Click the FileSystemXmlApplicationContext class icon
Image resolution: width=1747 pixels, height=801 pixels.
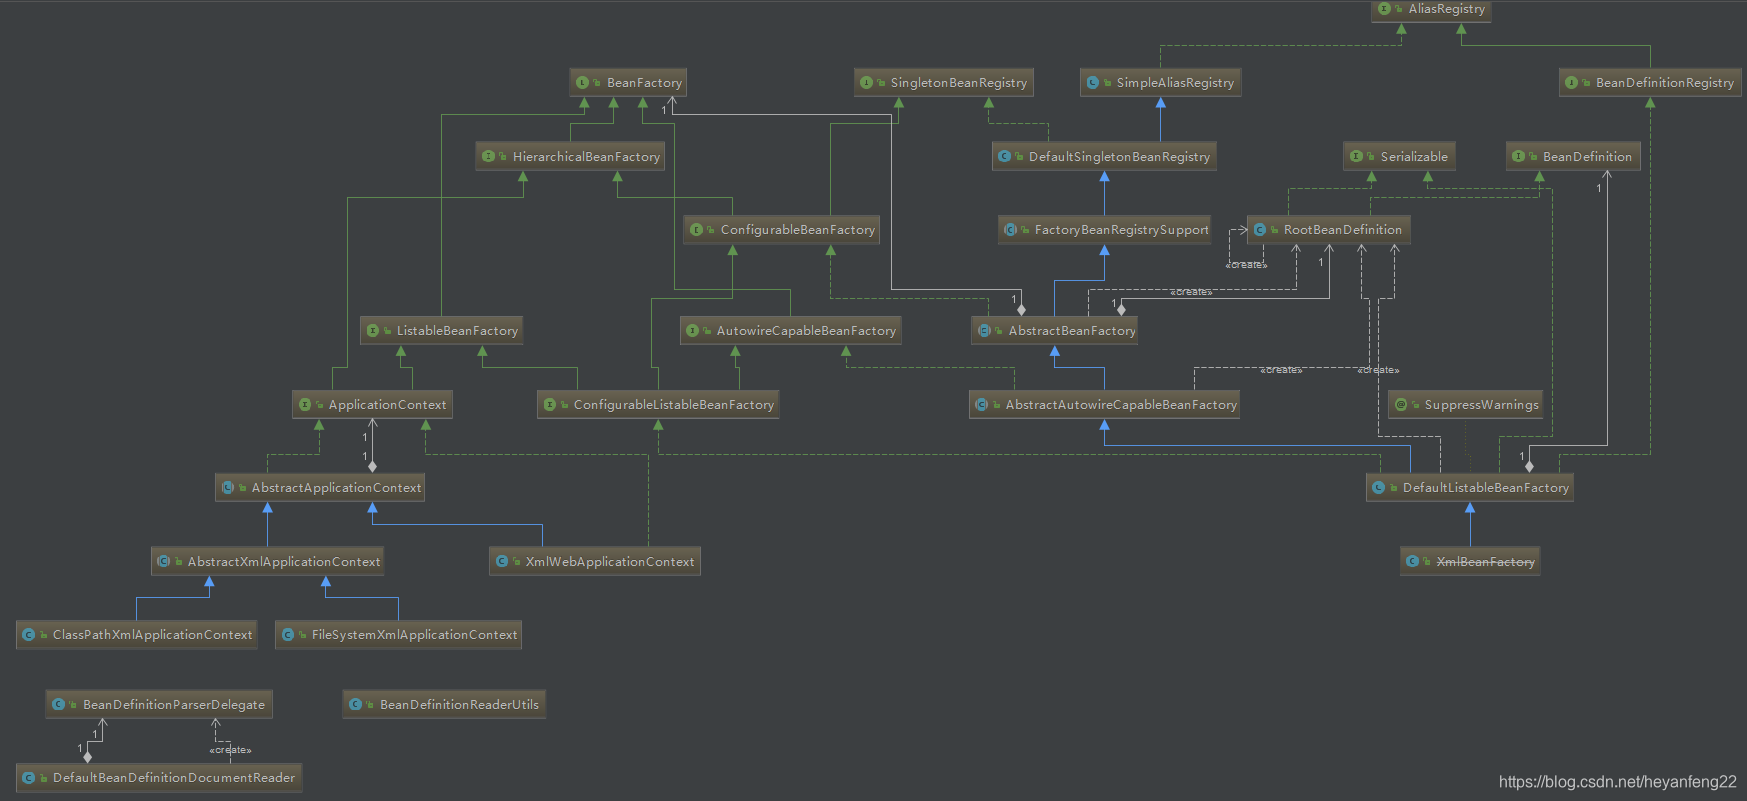[x=288, y=635]
